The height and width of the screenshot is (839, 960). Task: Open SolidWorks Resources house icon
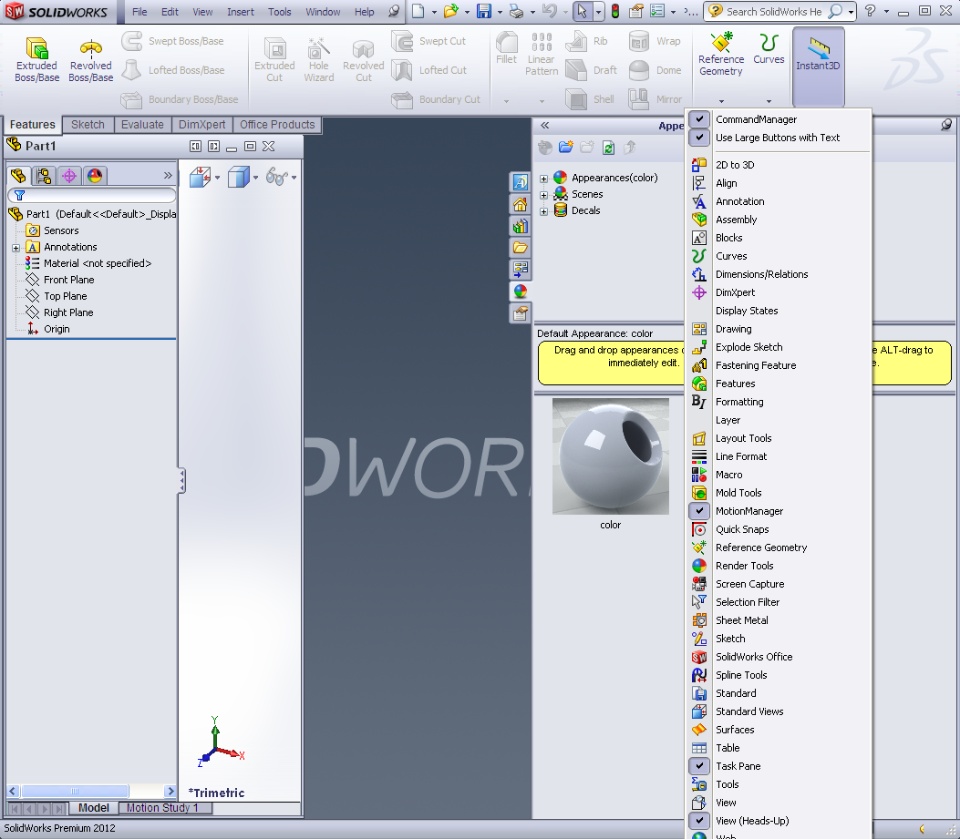tap(520, 205)
